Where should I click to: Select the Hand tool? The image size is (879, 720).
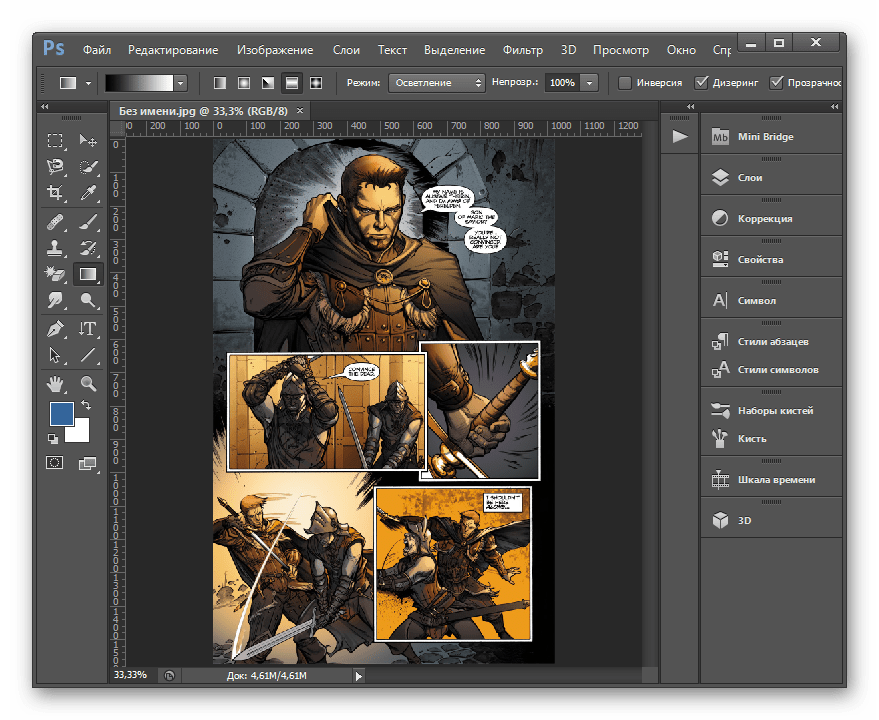click(x=56, y=383)
